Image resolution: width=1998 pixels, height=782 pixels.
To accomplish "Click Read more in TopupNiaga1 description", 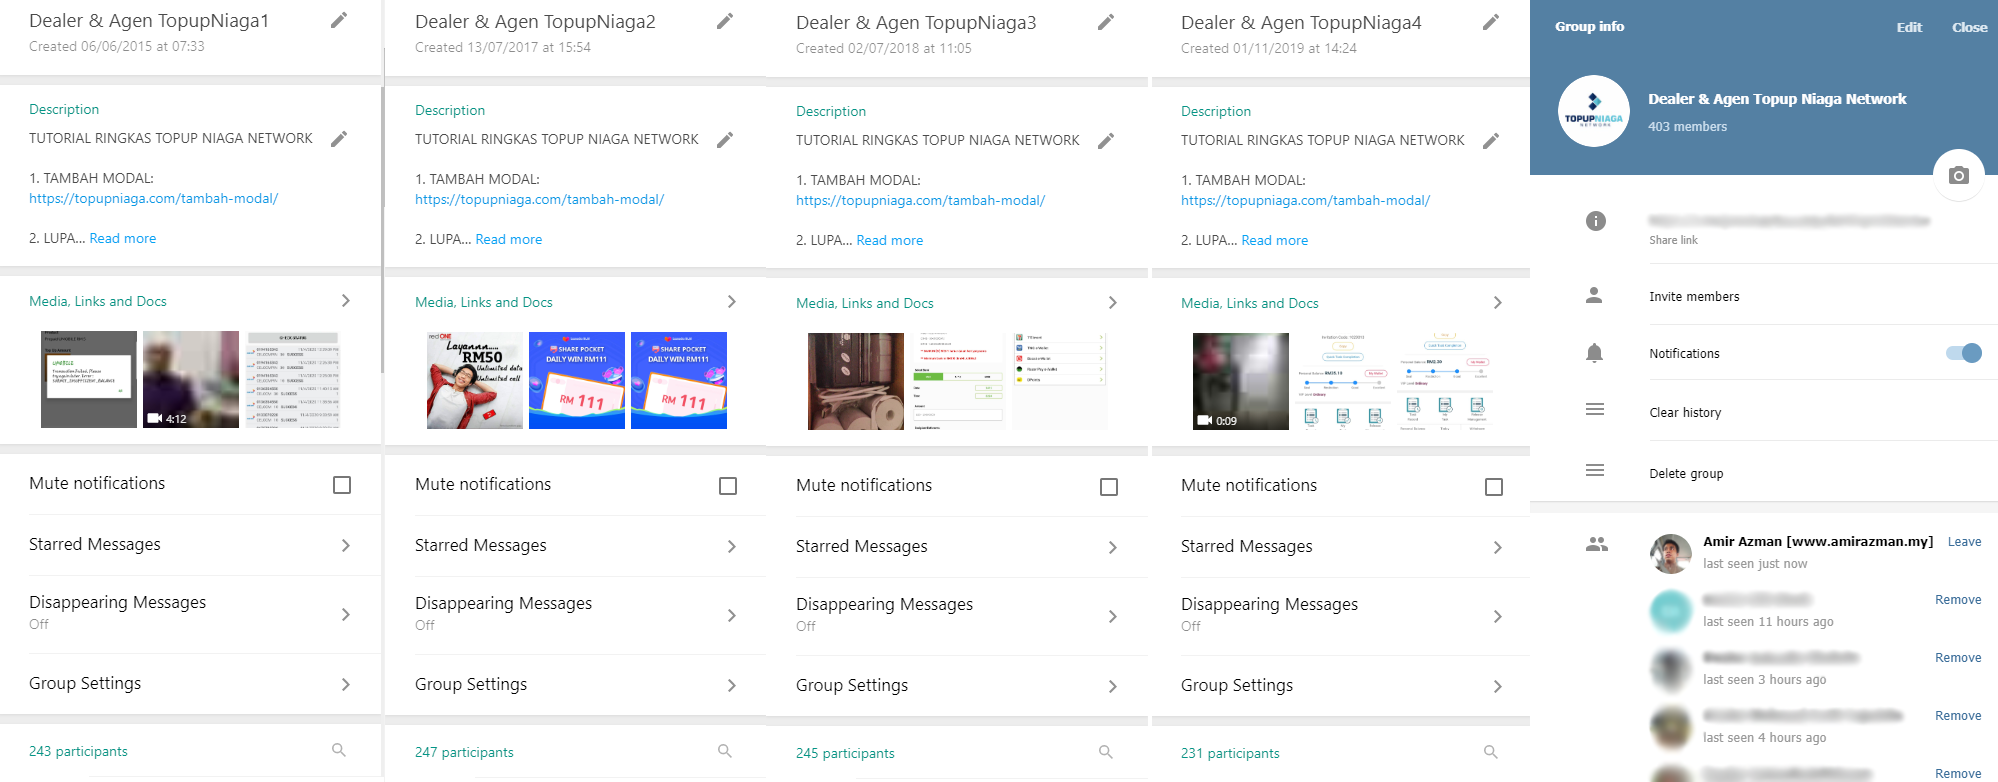I will (123, 239).
